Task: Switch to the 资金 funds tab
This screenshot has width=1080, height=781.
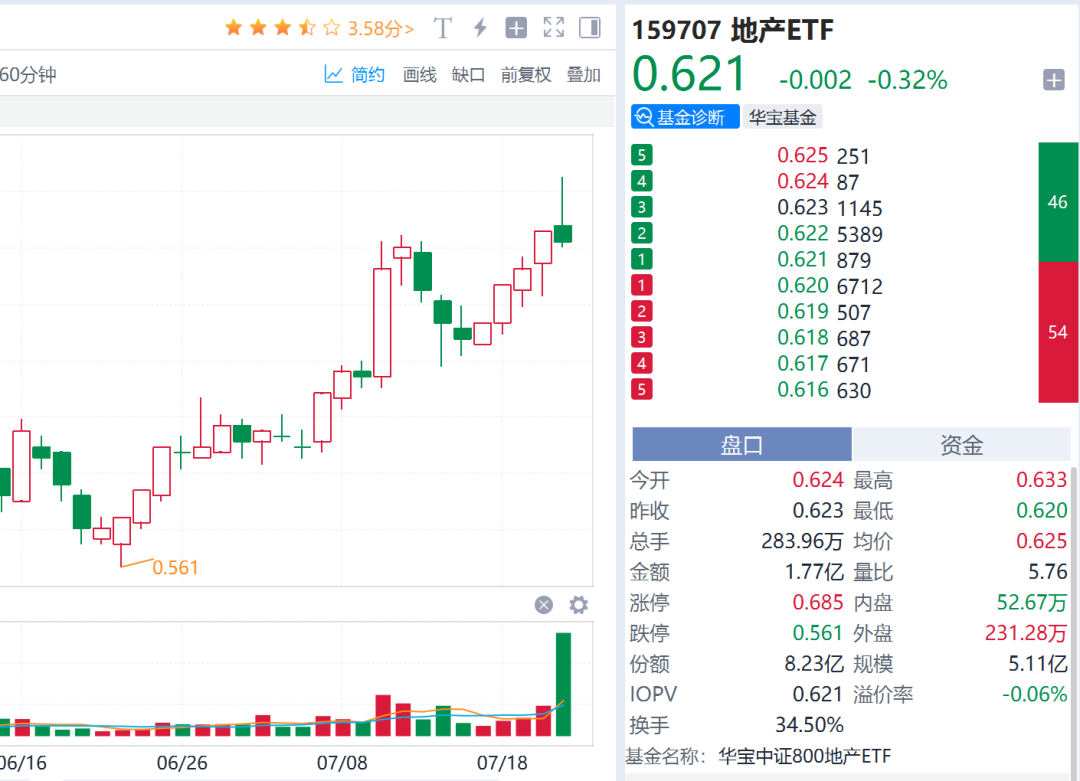Action: (x=961, y=443)
